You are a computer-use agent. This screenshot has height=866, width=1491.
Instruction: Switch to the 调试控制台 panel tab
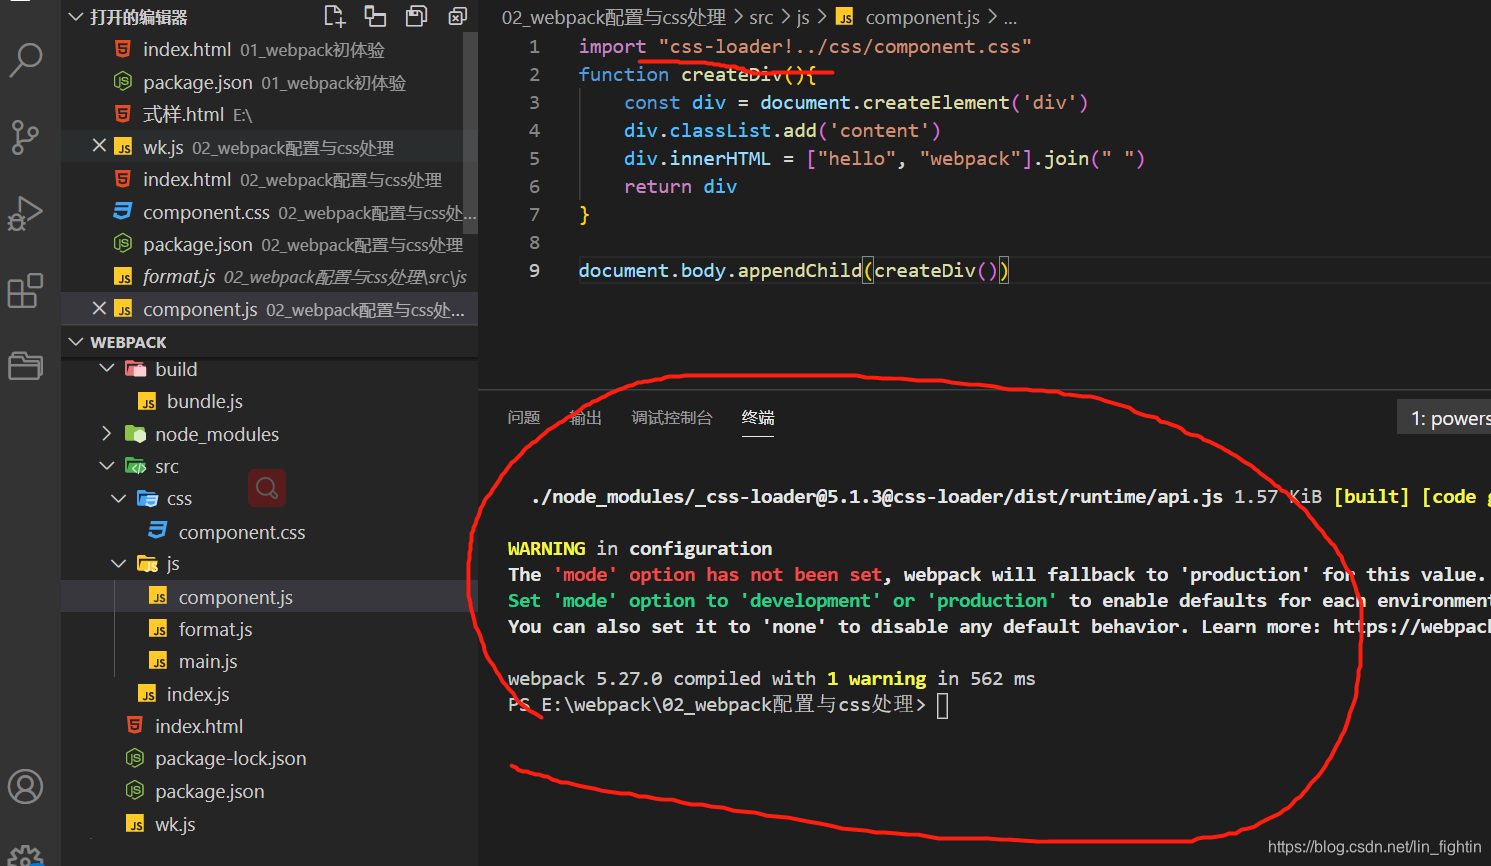click(x=672, y=417)
